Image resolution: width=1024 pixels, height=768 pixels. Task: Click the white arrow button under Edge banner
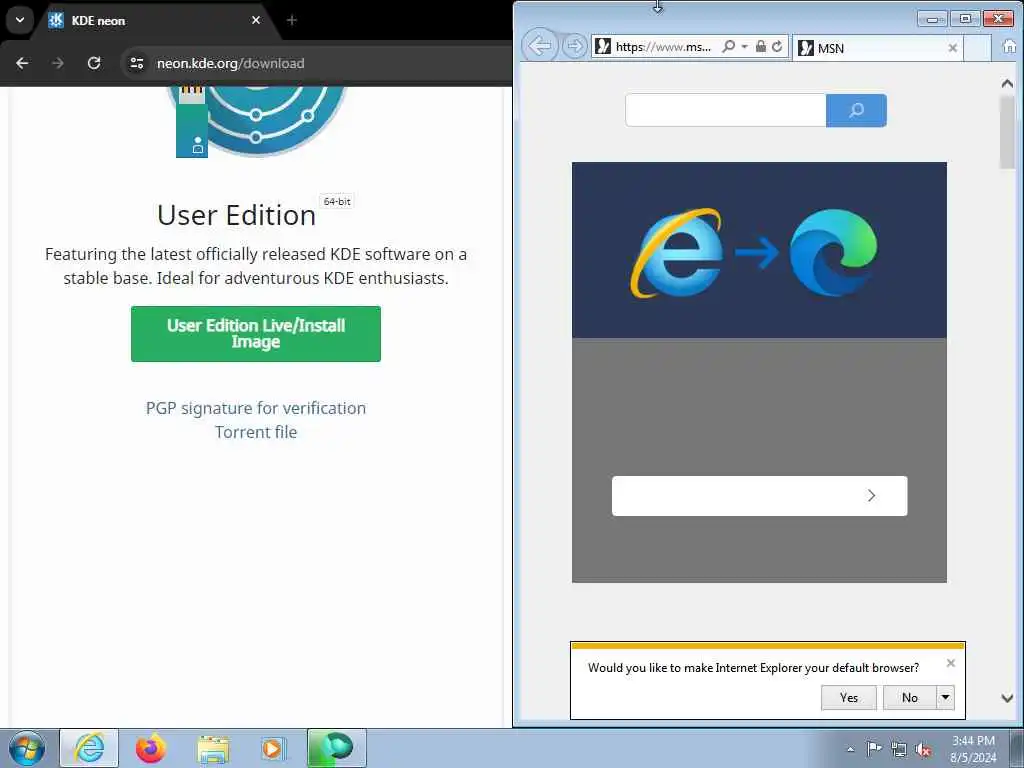(x=760, y=496)
